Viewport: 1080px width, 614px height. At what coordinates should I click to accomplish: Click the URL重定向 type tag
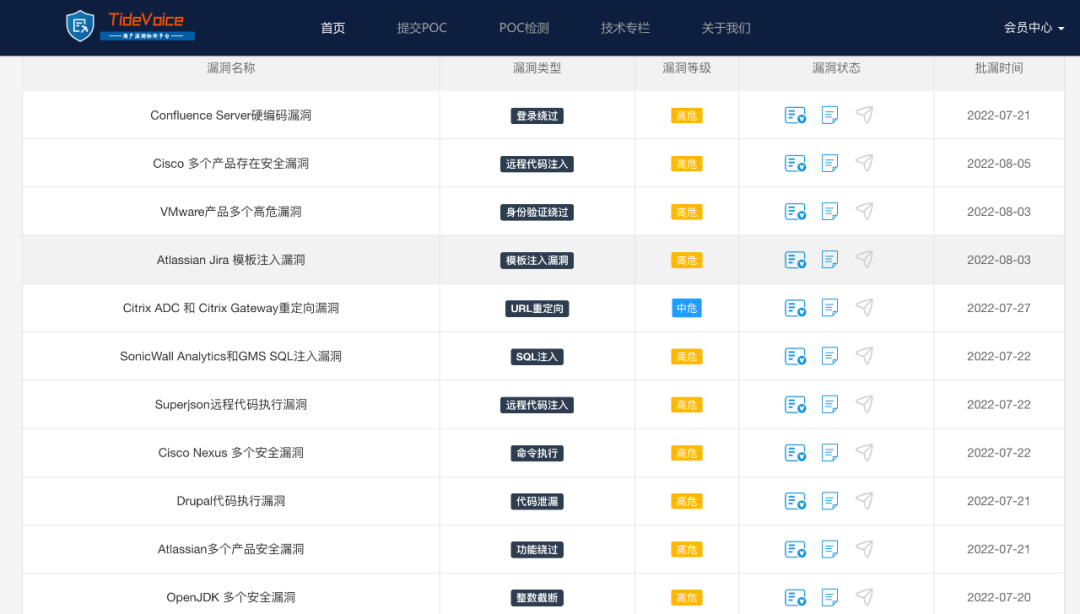(537, 309)
